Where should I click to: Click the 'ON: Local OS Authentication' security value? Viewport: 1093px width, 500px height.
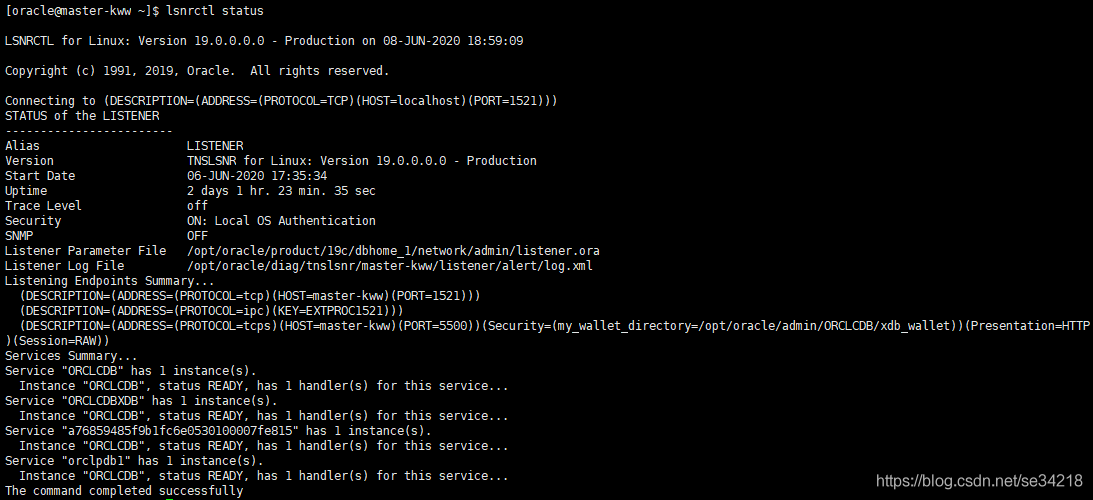[x=281, y=221]
